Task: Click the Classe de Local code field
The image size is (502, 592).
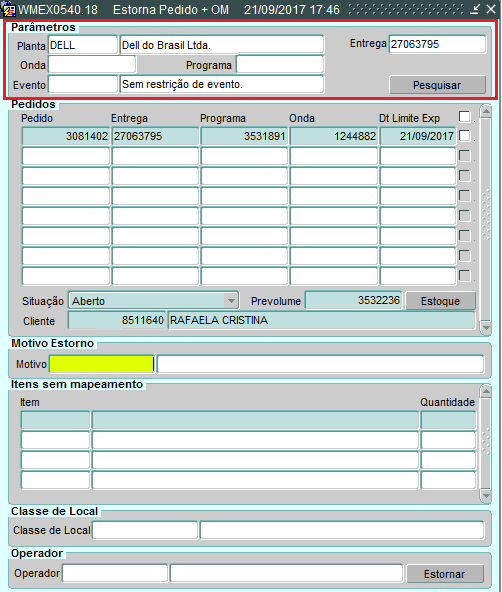Action: pos(145,530)
